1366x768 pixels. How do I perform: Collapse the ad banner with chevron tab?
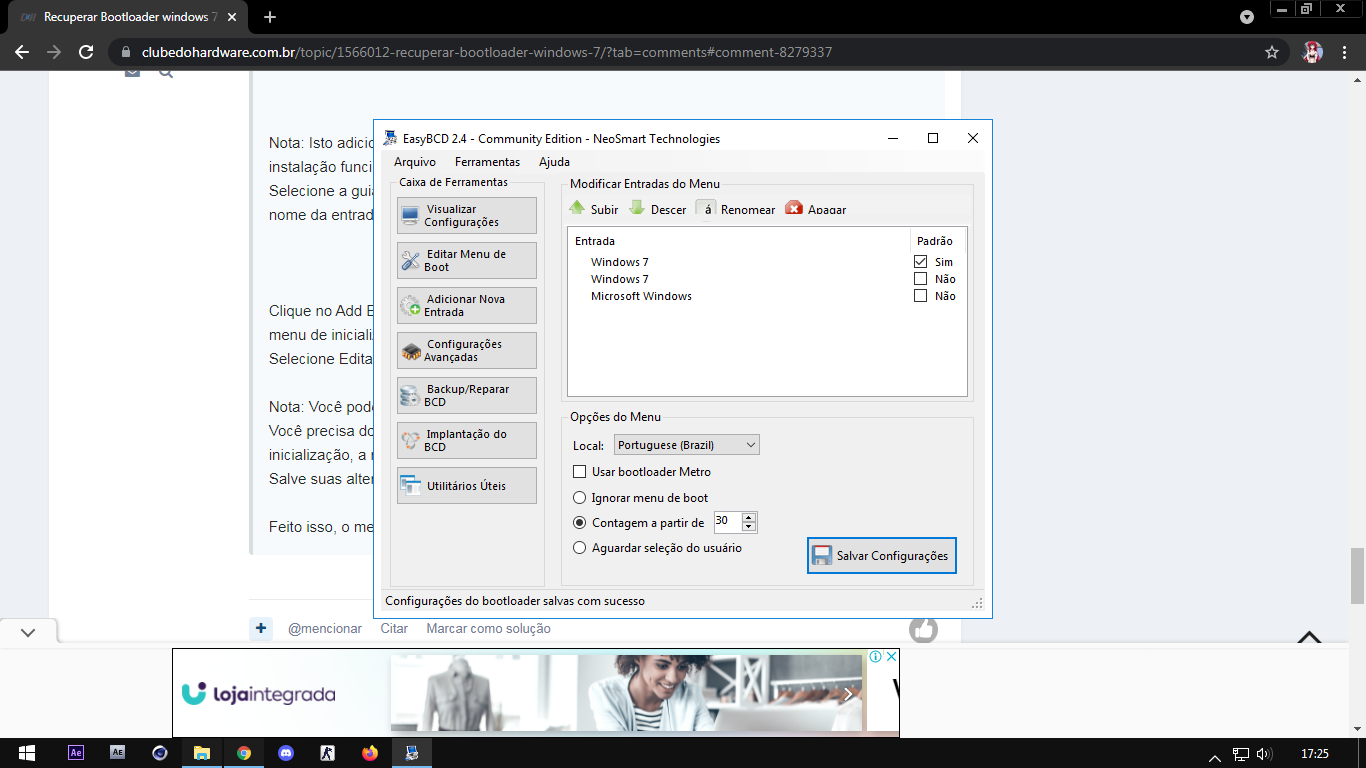tap(28, 632)
